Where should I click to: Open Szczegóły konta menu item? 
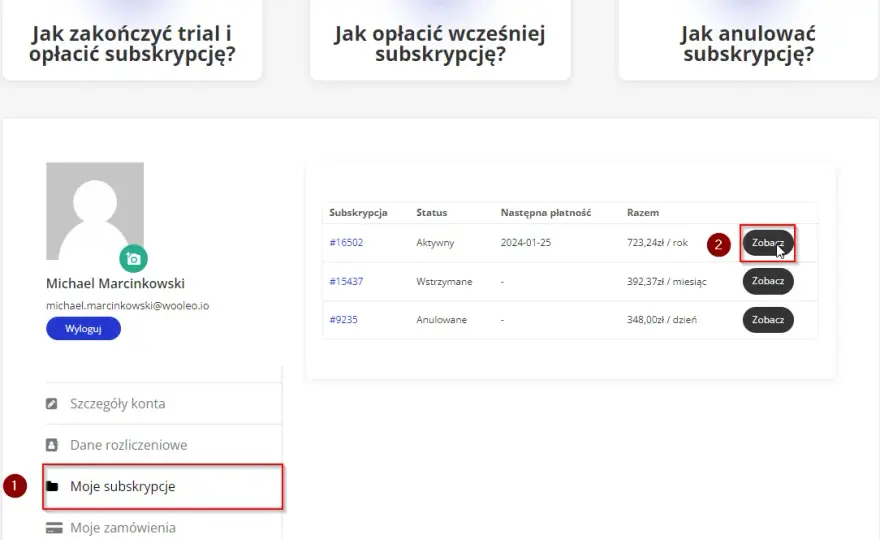pos(163,404)
